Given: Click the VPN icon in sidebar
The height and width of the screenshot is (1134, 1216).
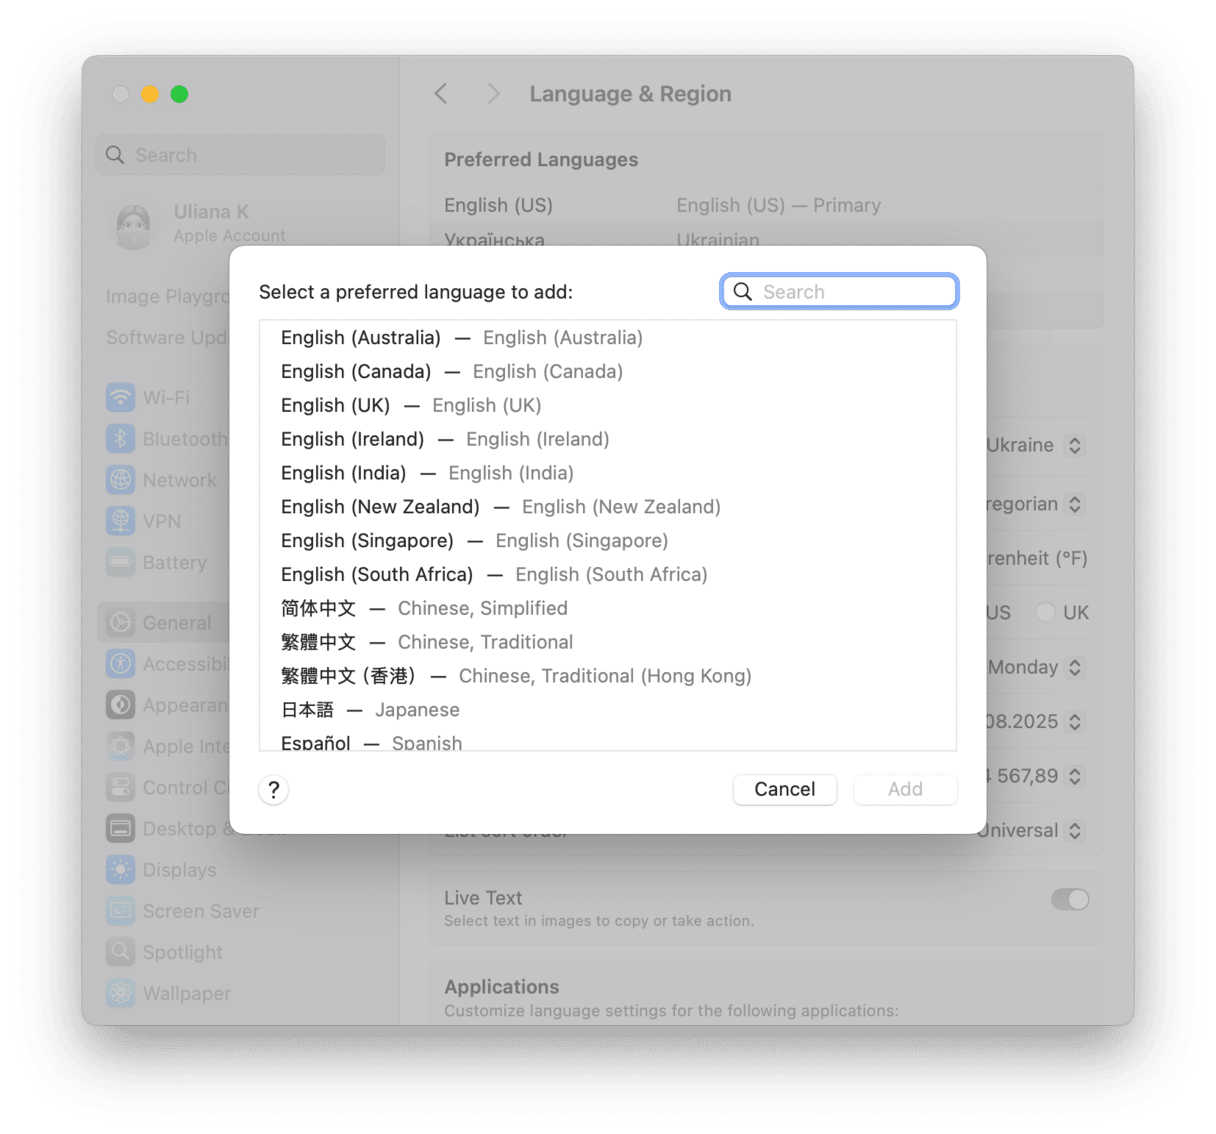Looking at the screenshot, I should pyautogui.click(x=121, y=520).
